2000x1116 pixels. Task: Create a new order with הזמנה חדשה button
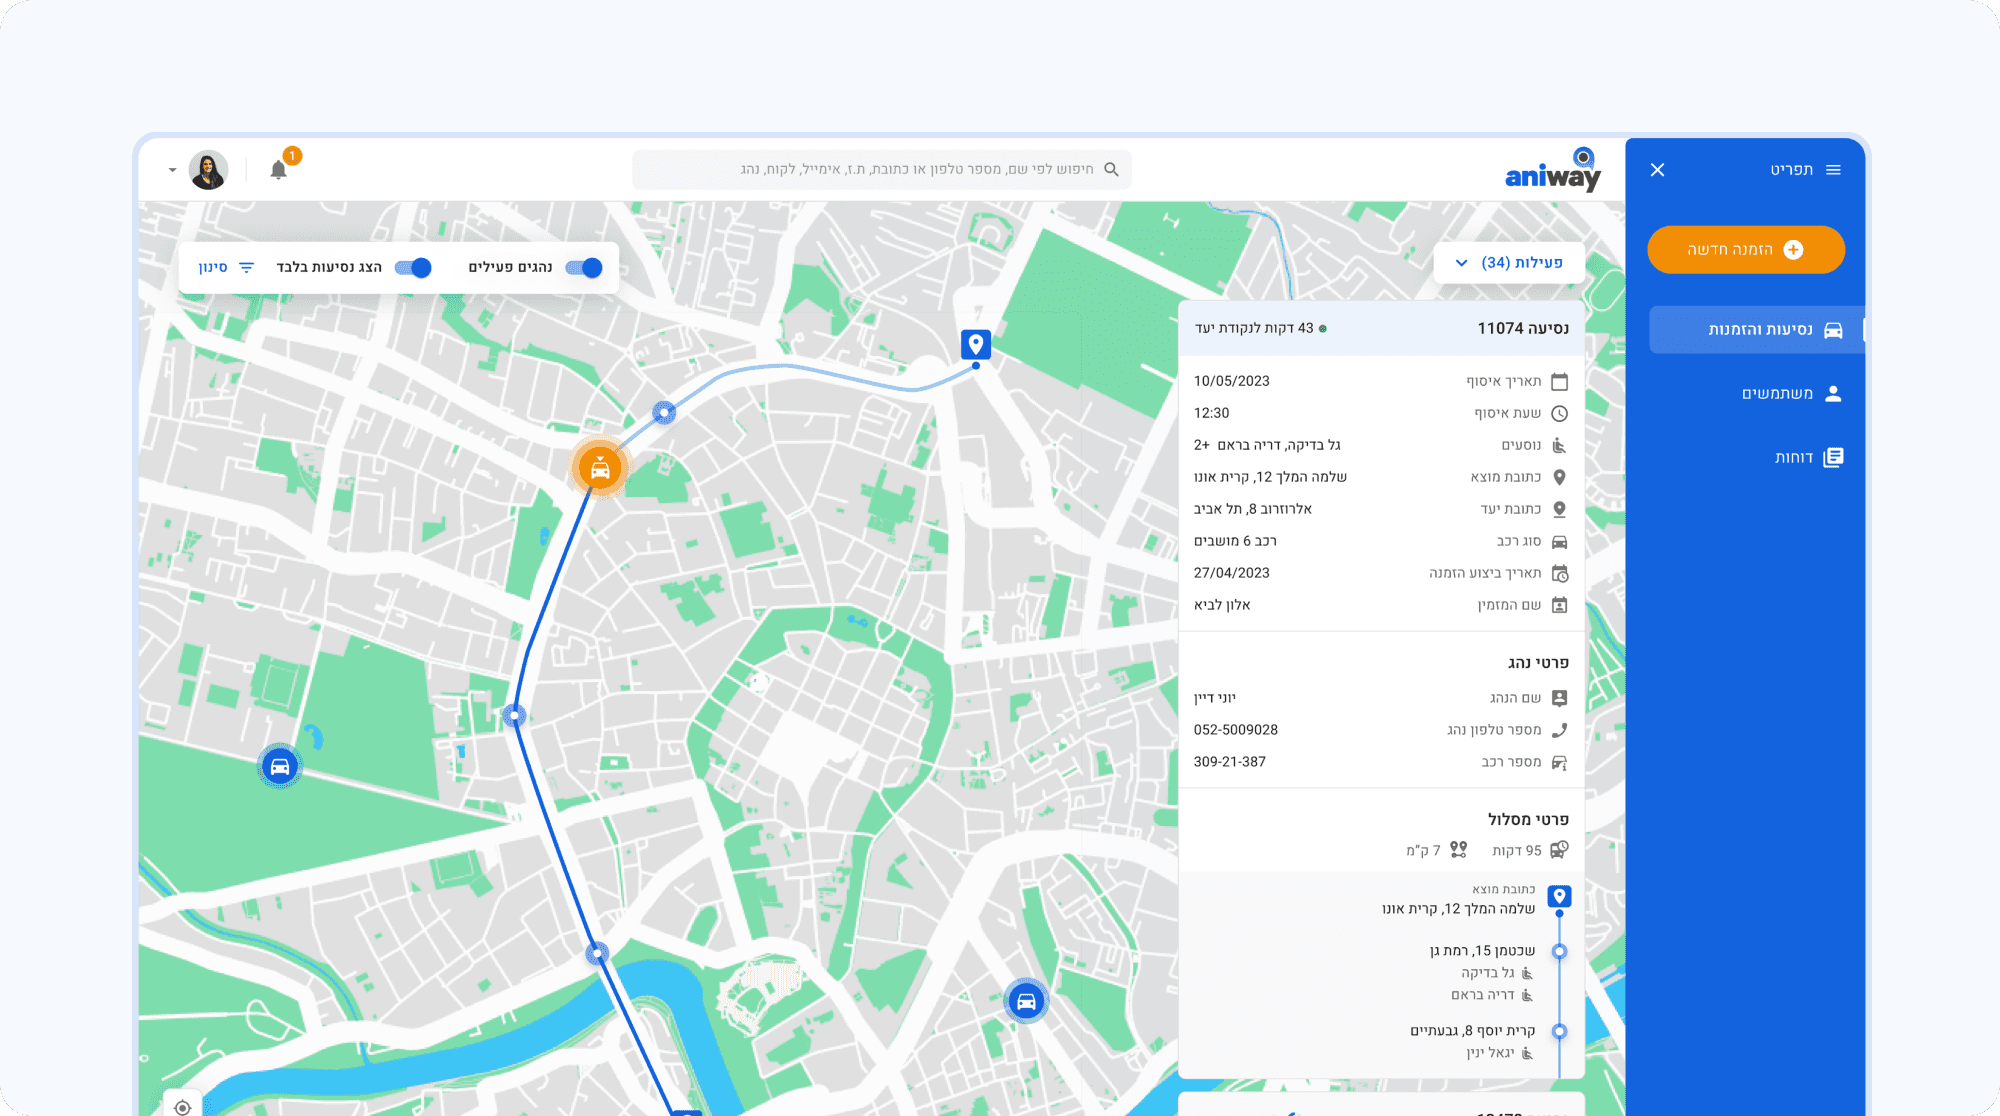click(1746, 249)
